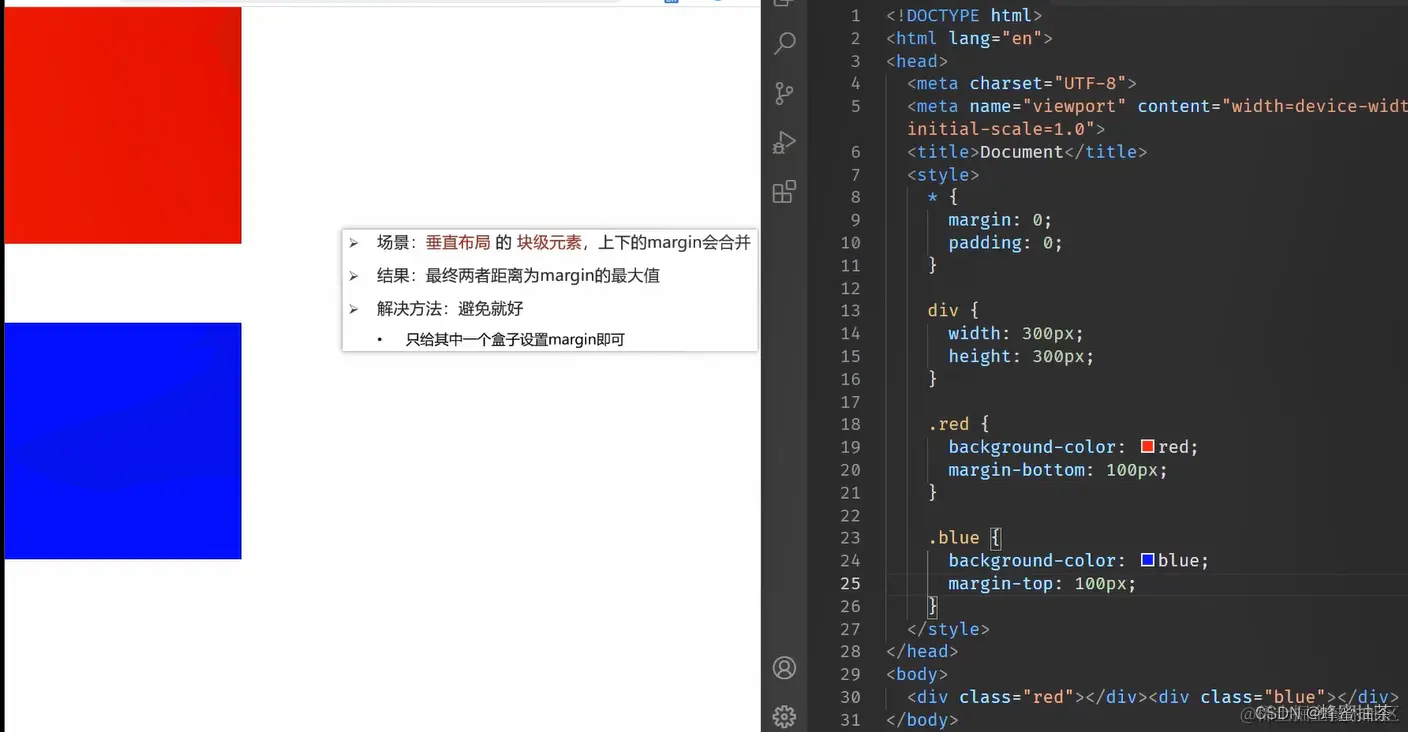Click the CSDN @蜂蜜抽茶 watermark link

coord(1320,712)
